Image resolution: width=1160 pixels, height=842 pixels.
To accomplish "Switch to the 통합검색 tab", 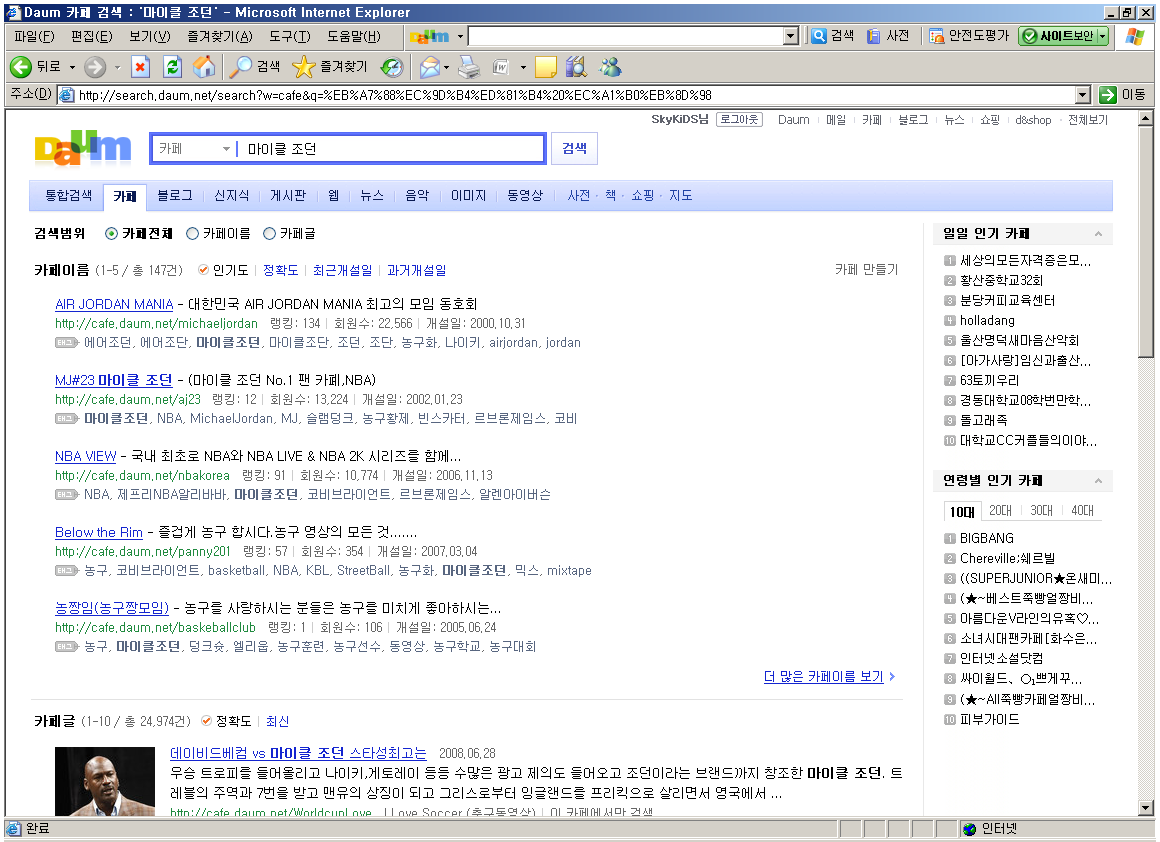I will coord(69,195).
